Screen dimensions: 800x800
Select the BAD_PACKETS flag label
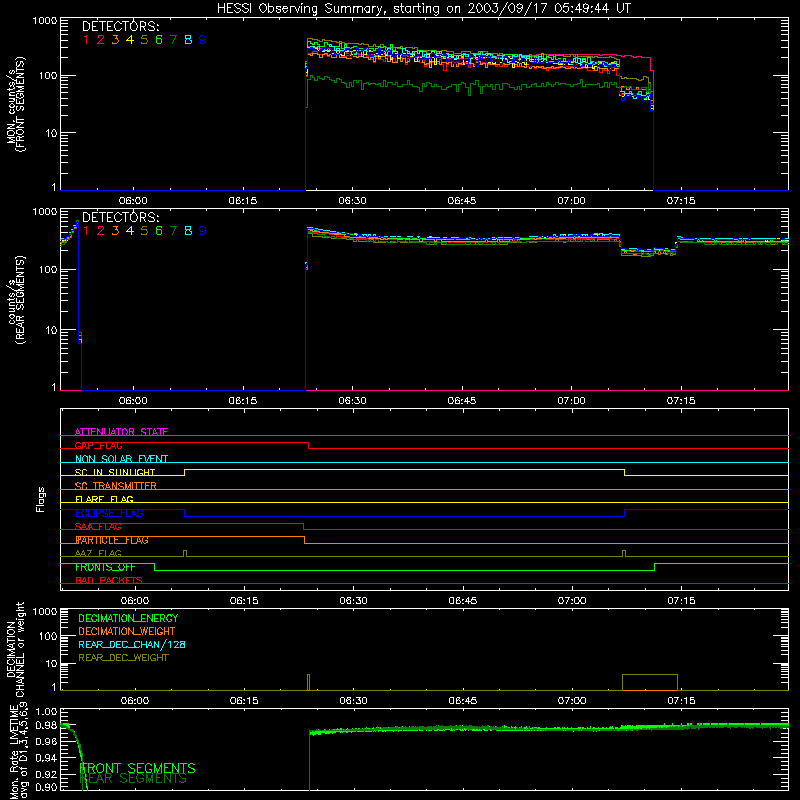click(x=109, y=581)
